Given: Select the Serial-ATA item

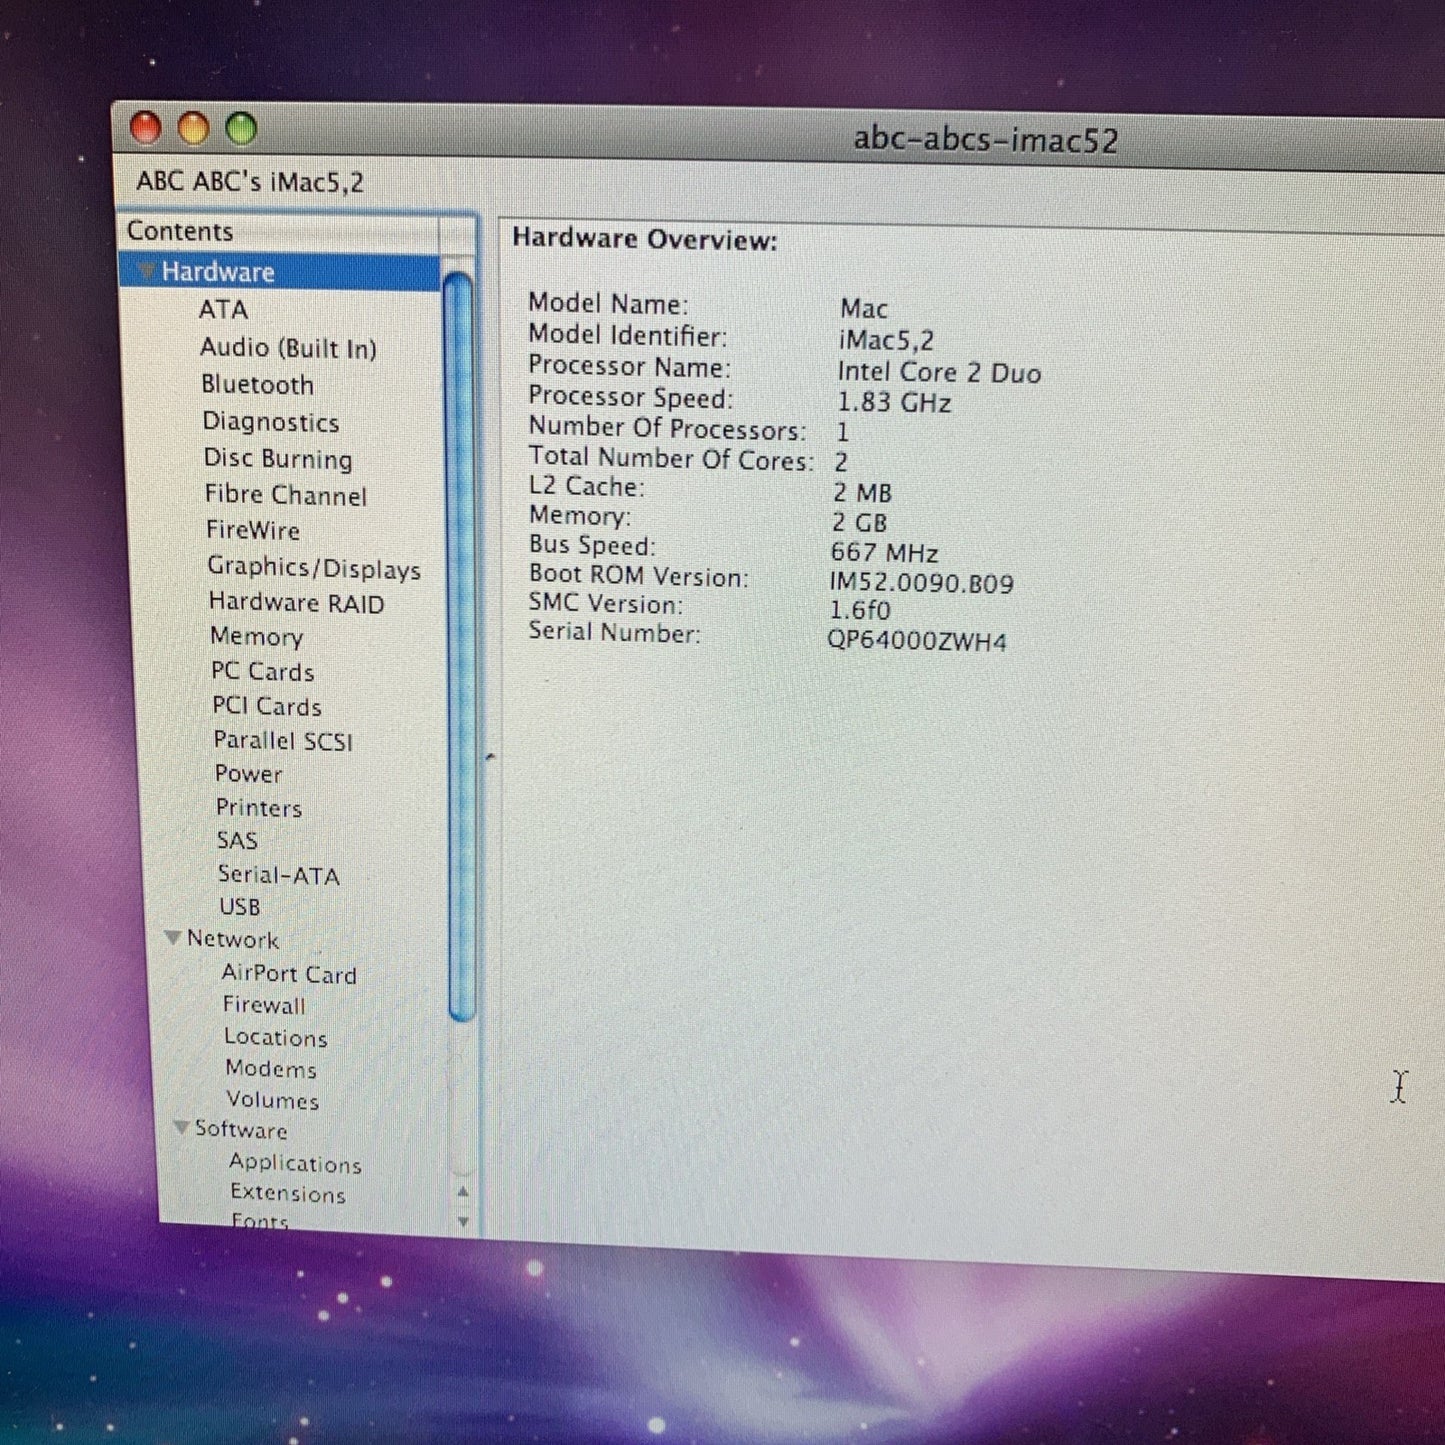Looking at the screenshot, I should pos(279,875).
